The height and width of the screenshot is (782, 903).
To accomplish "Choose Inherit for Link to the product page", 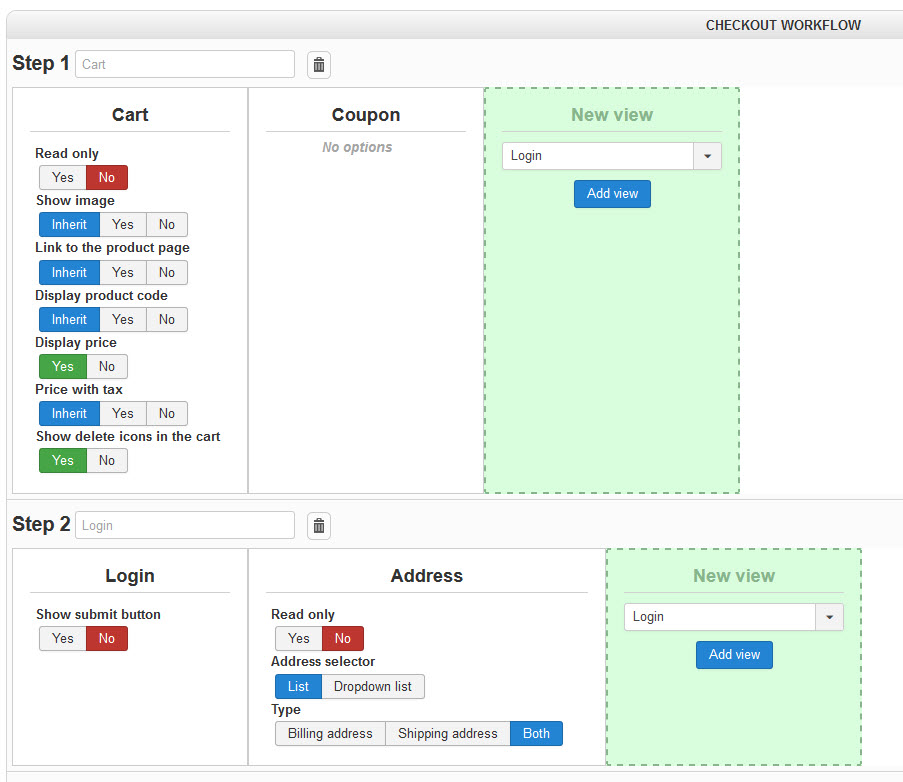I will pyautogui.click(x=69, y=272).
